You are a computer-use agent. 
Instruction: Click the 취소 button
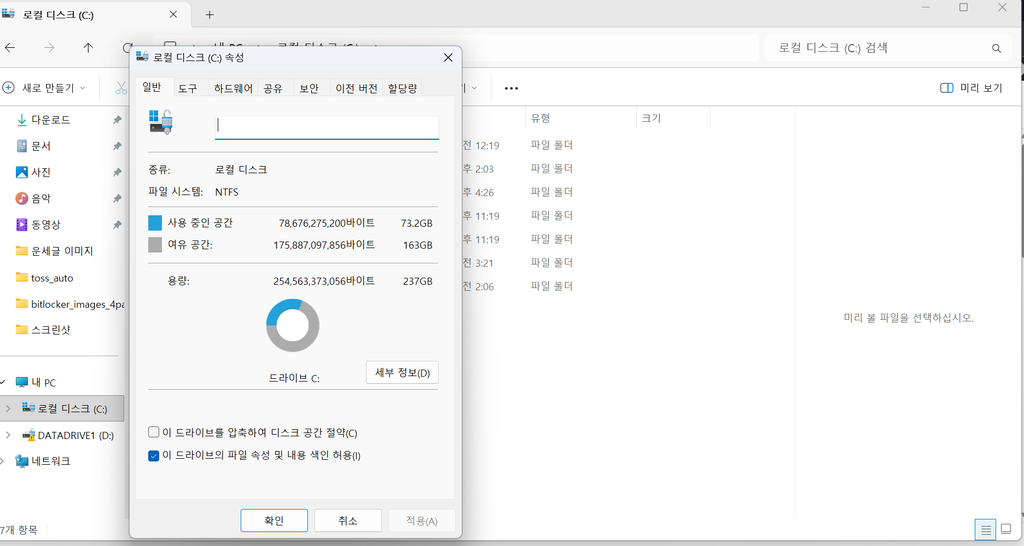347,521
